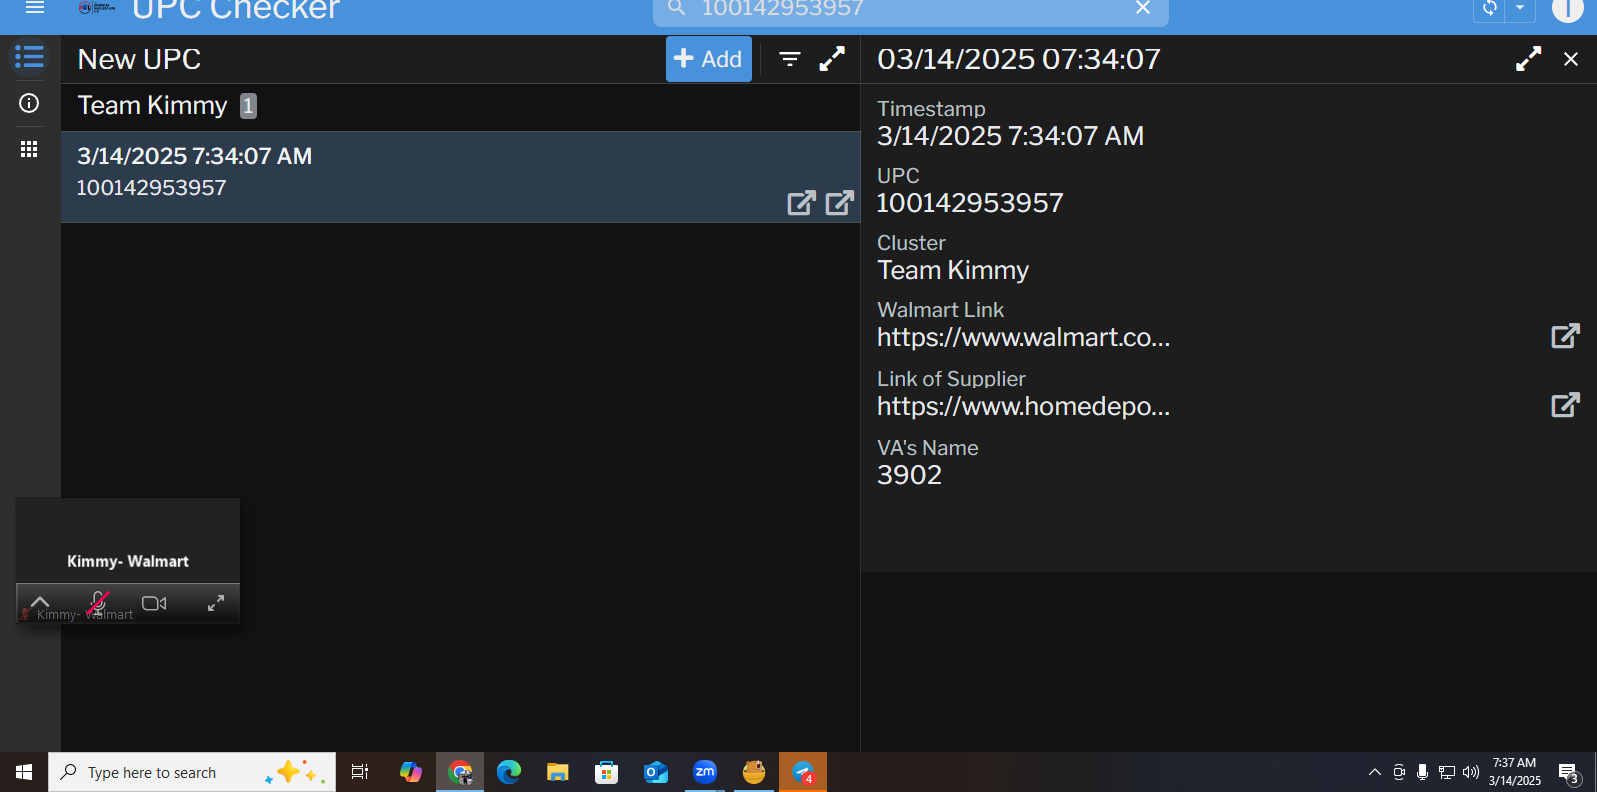Open Copilot from the taskbar
This screenshot has height=792, width=1597.
coord(411,772)
